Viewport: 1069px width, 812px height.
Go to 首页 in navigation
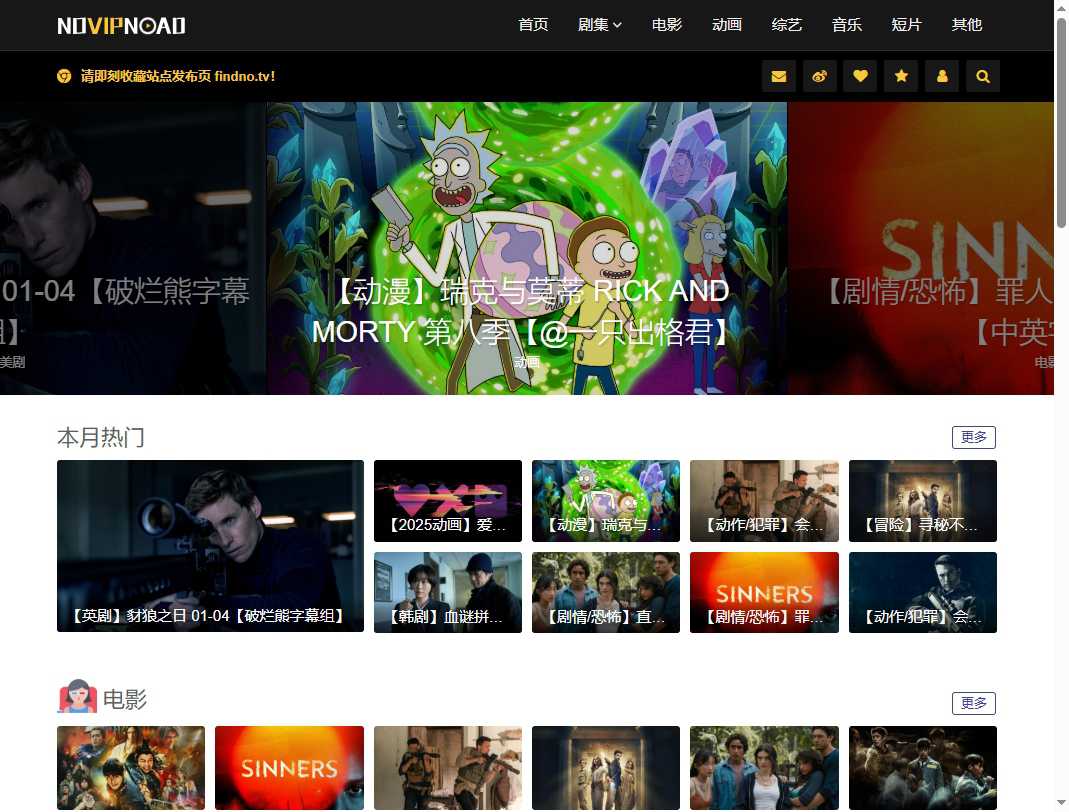click(533, 25)
